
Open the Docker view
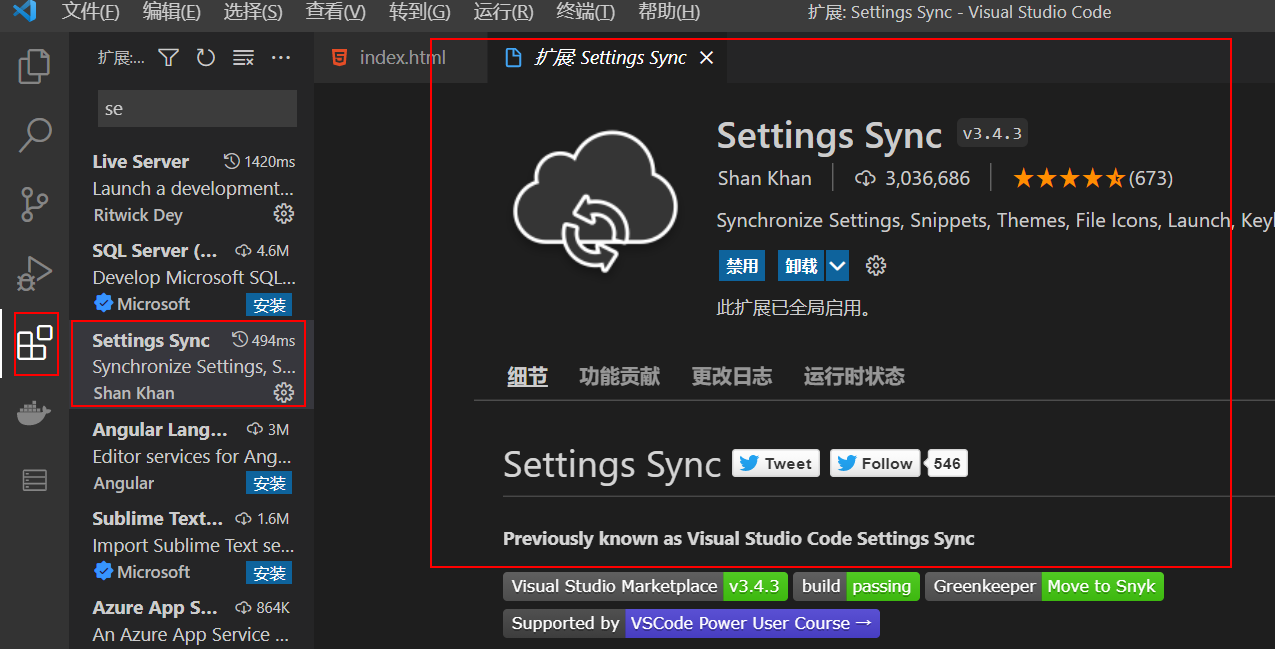click(34, 412)
